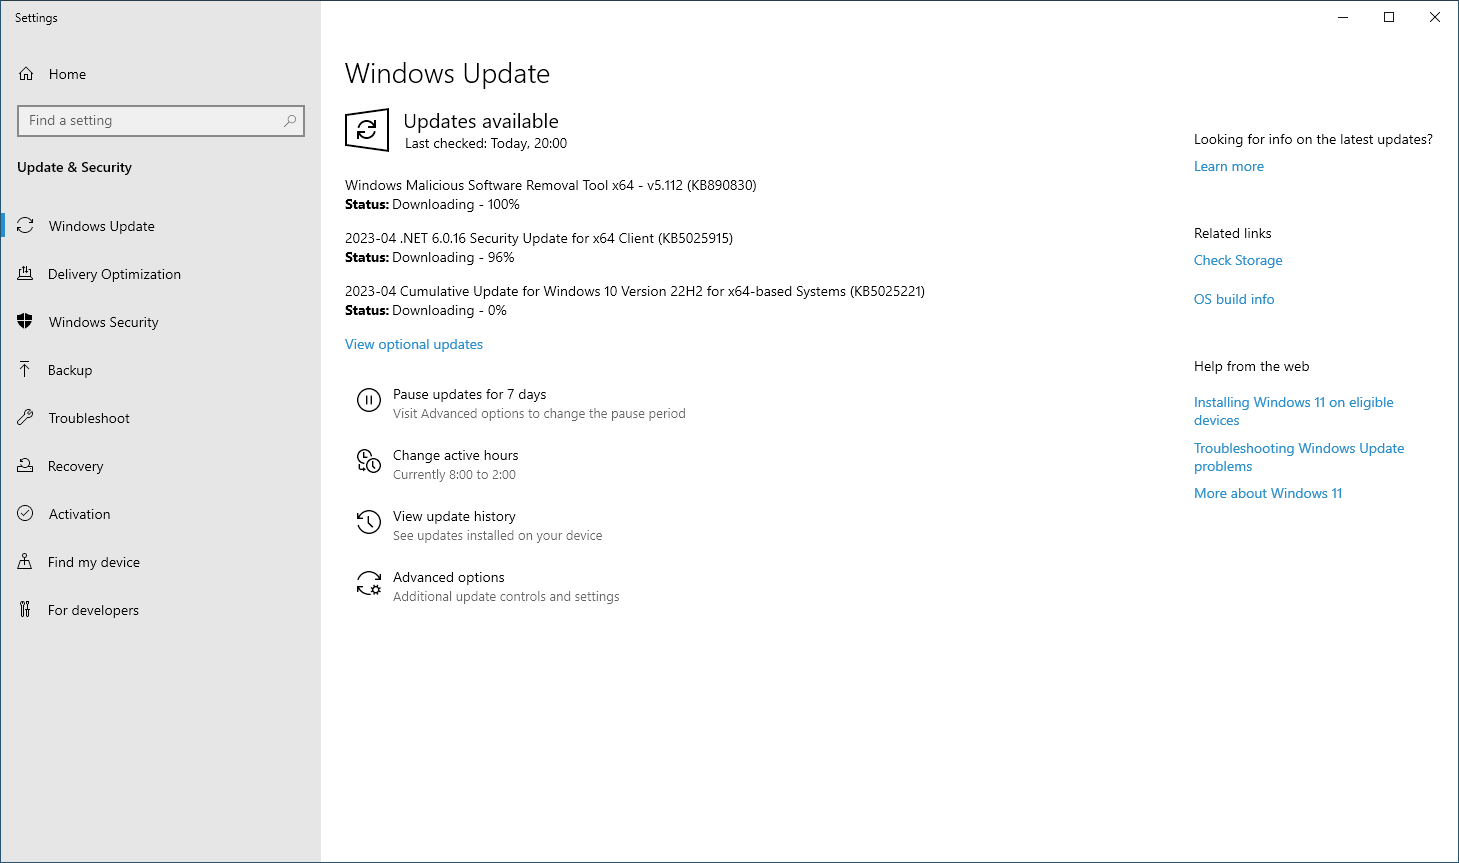This screenshot has width=1459, height=863.
Task: Pause updates for 7 days
Action: pyautogui.click(x=470, y=394)
